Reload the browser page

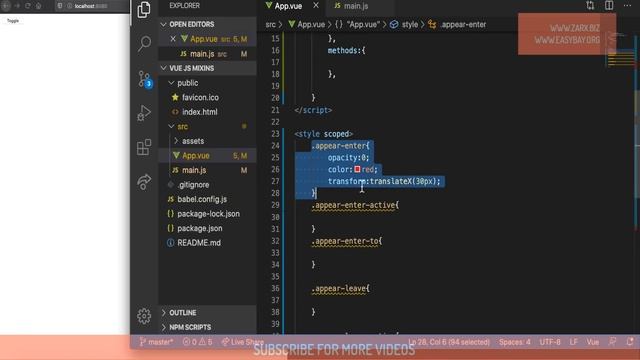point(28,6)
